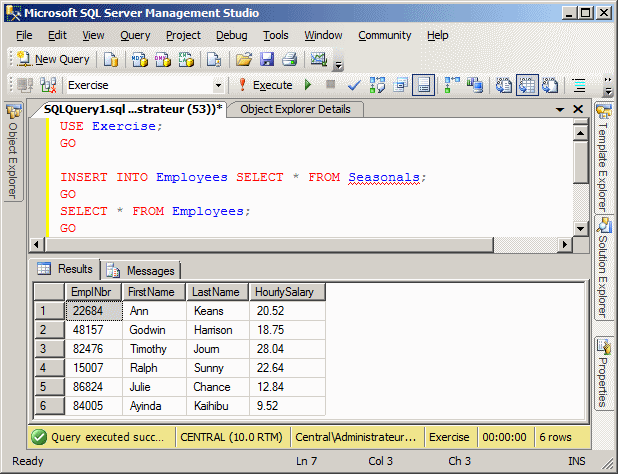Select row header 3 in results grid

(49, 349)
